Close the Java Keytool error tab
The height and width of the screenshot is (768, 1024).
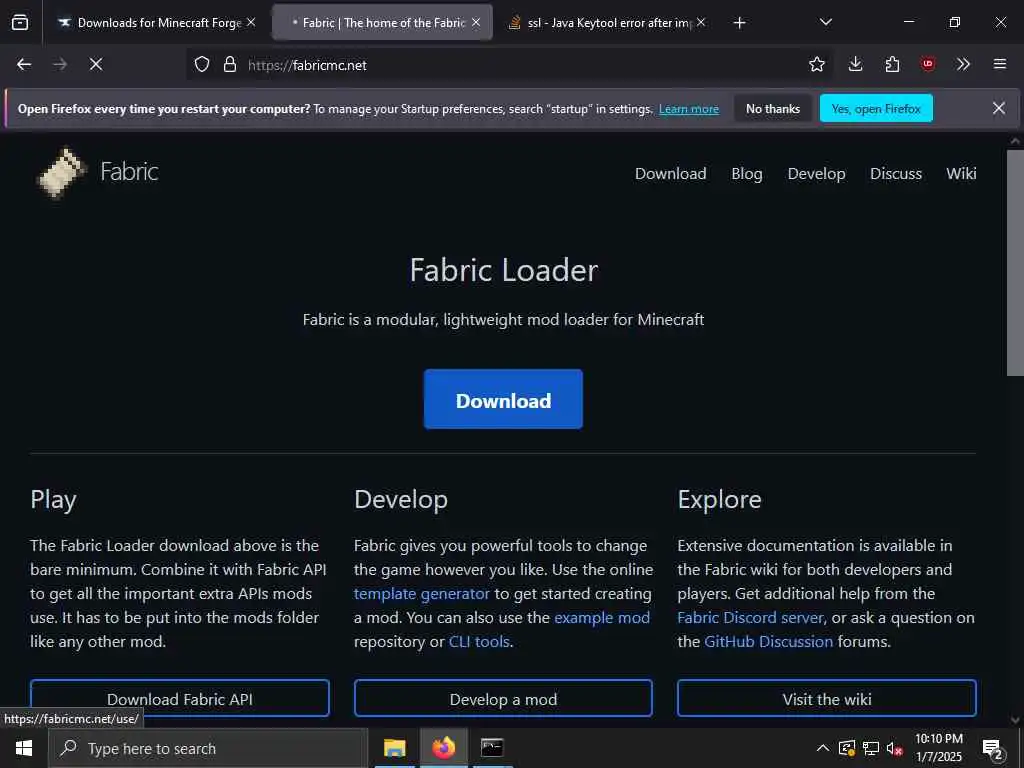(701, 22)
